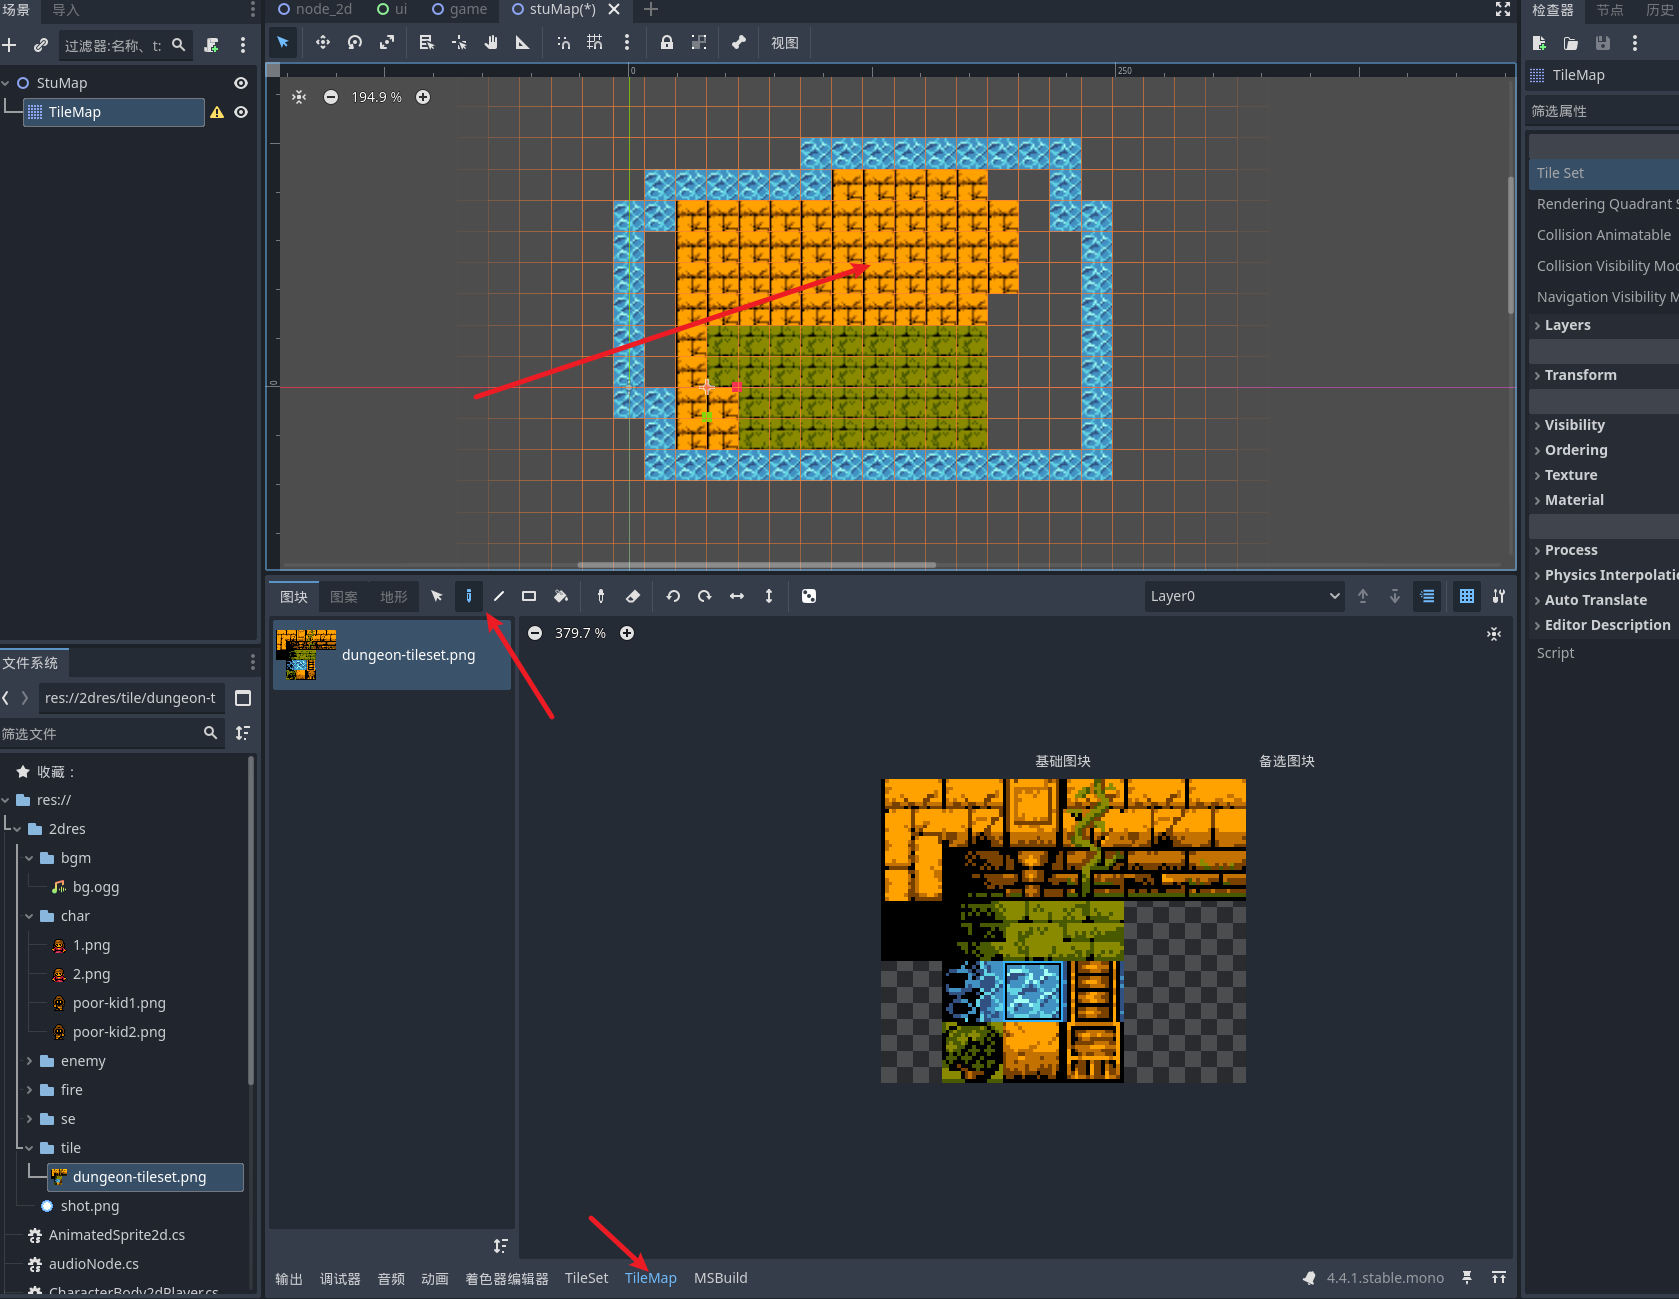Toggle the TileMap eraser tool

[x=633, y=596]
